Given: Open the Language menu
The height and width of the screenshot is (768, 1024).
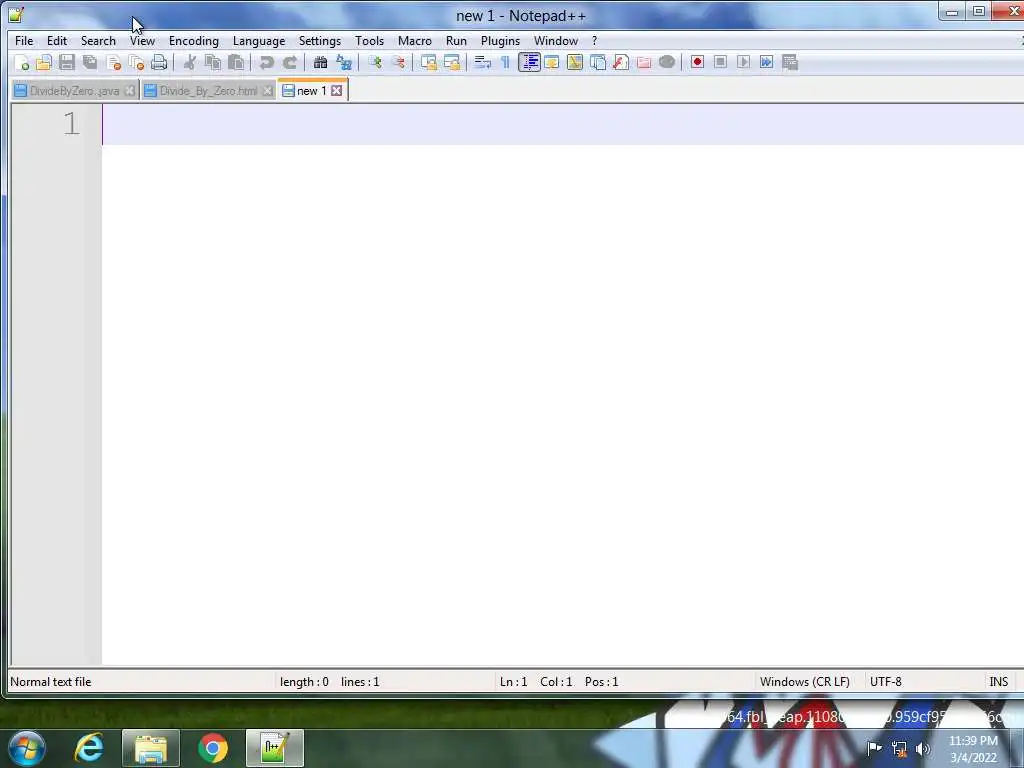Looking at the screenshot, I should (259, 40).
